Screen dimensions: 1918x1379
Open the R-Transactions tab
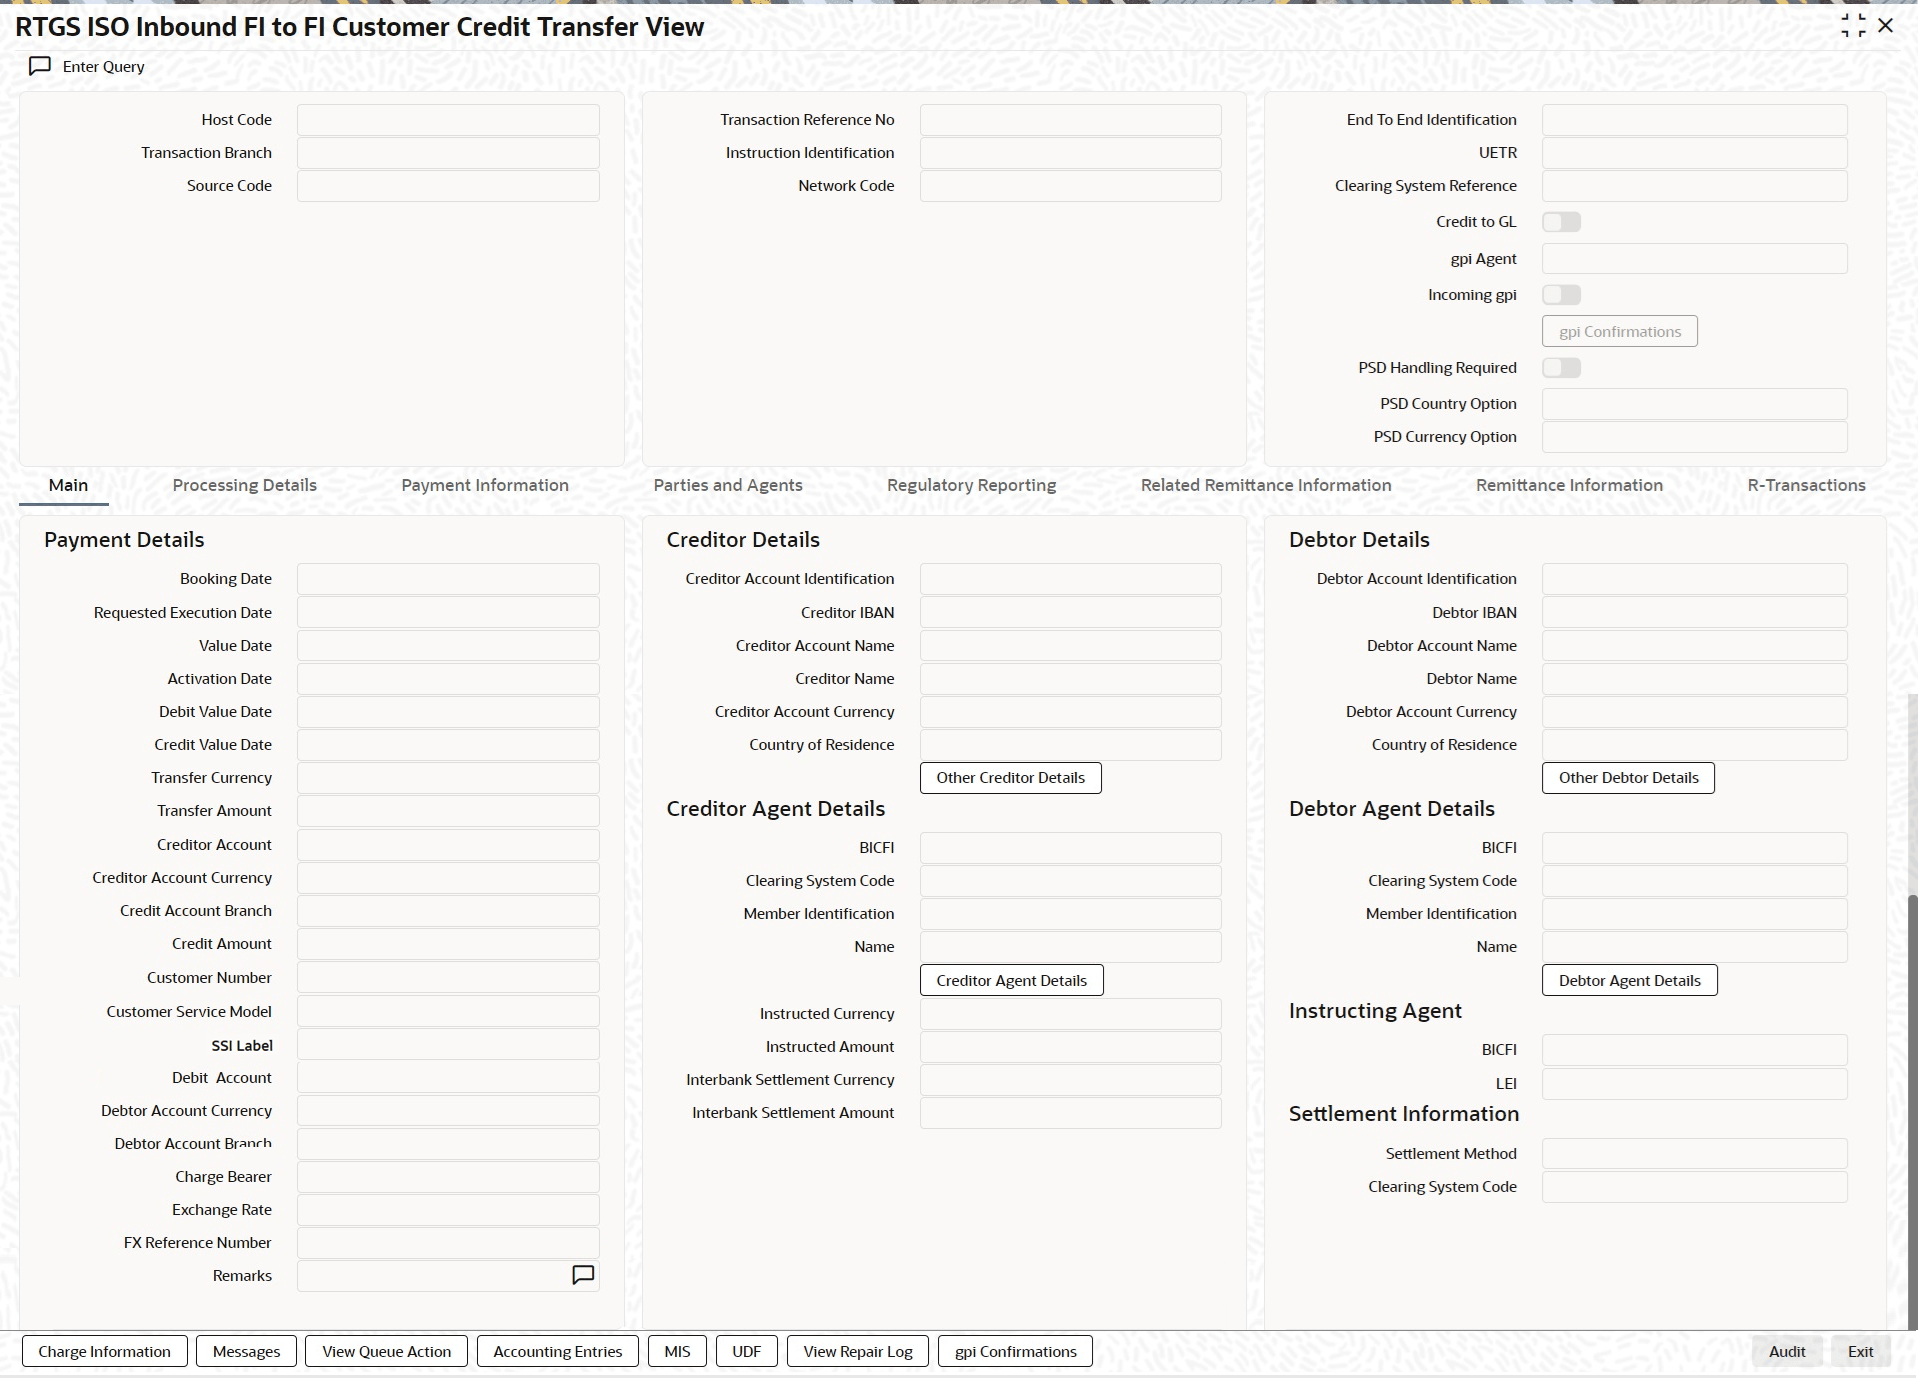1806,485
